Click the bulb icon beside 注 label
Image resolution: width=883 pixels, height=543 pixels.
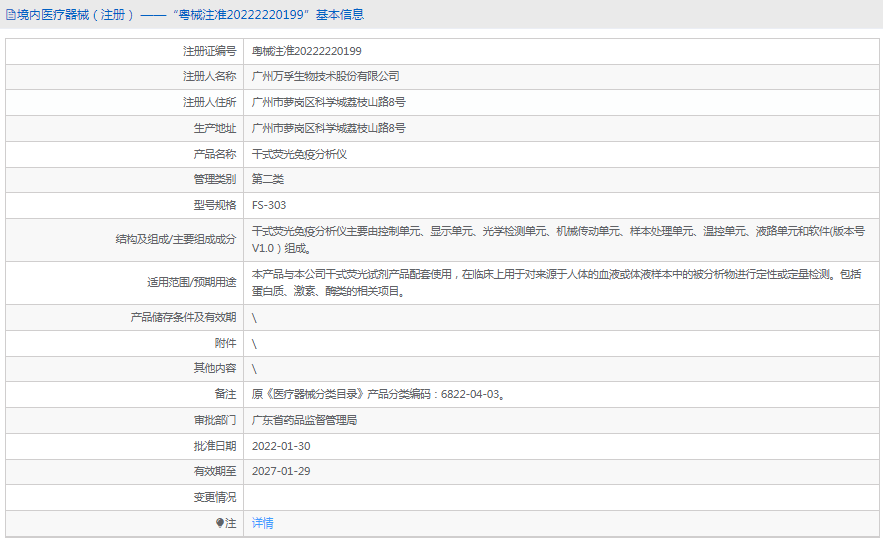pos(220,523)
